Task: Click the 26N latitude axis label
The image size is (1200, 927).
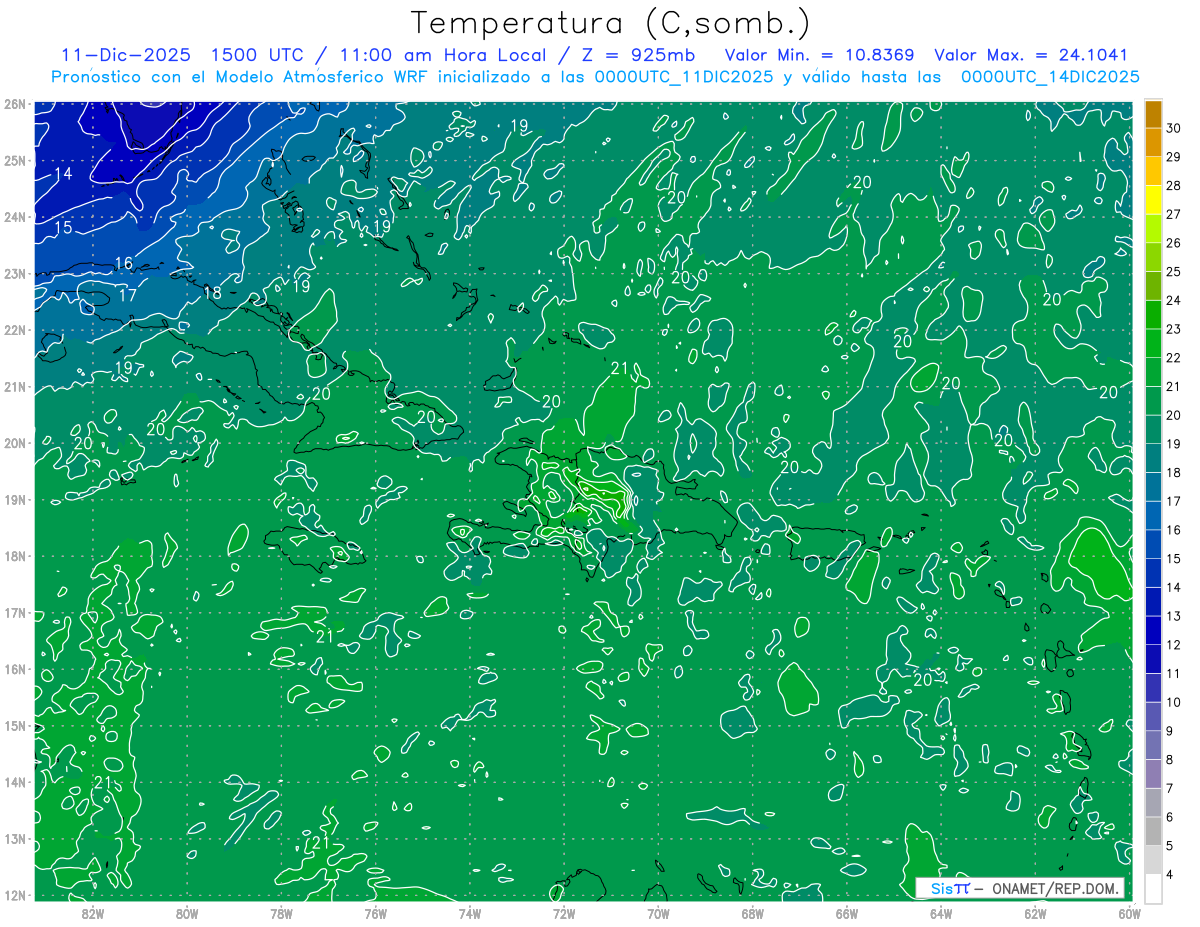Action: click(14, 103)
